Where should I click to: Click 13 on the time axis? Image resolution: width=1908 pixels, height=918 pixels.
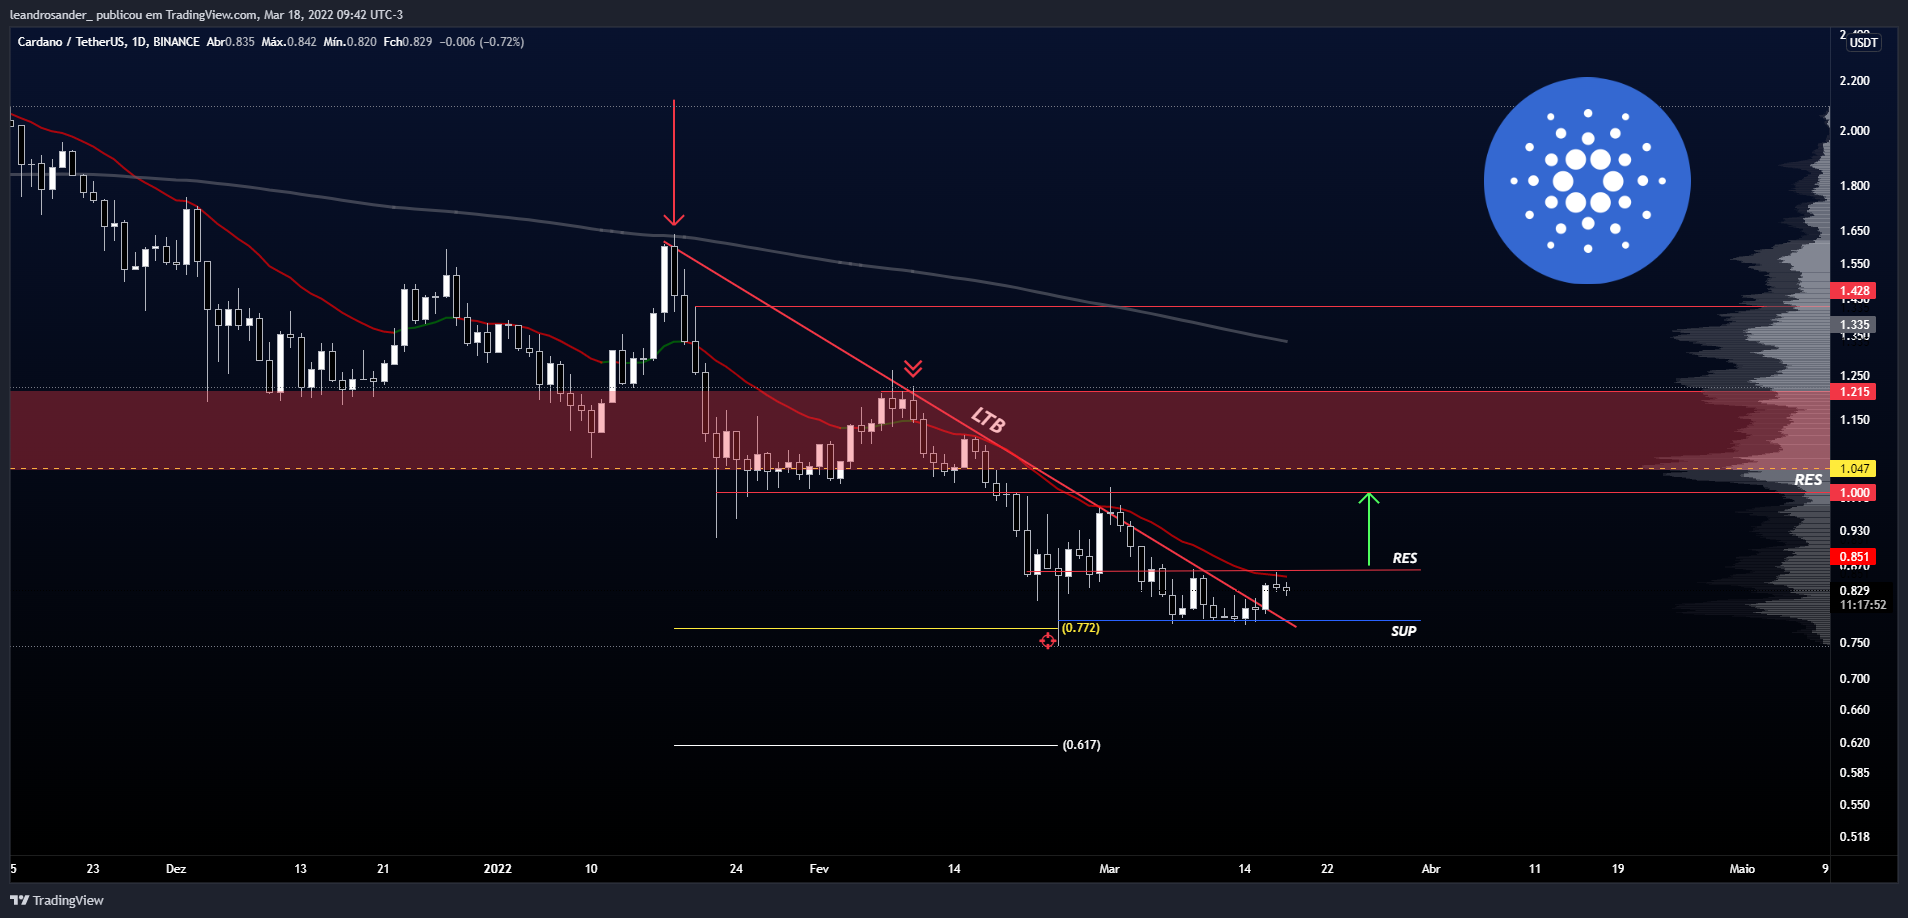300,869
